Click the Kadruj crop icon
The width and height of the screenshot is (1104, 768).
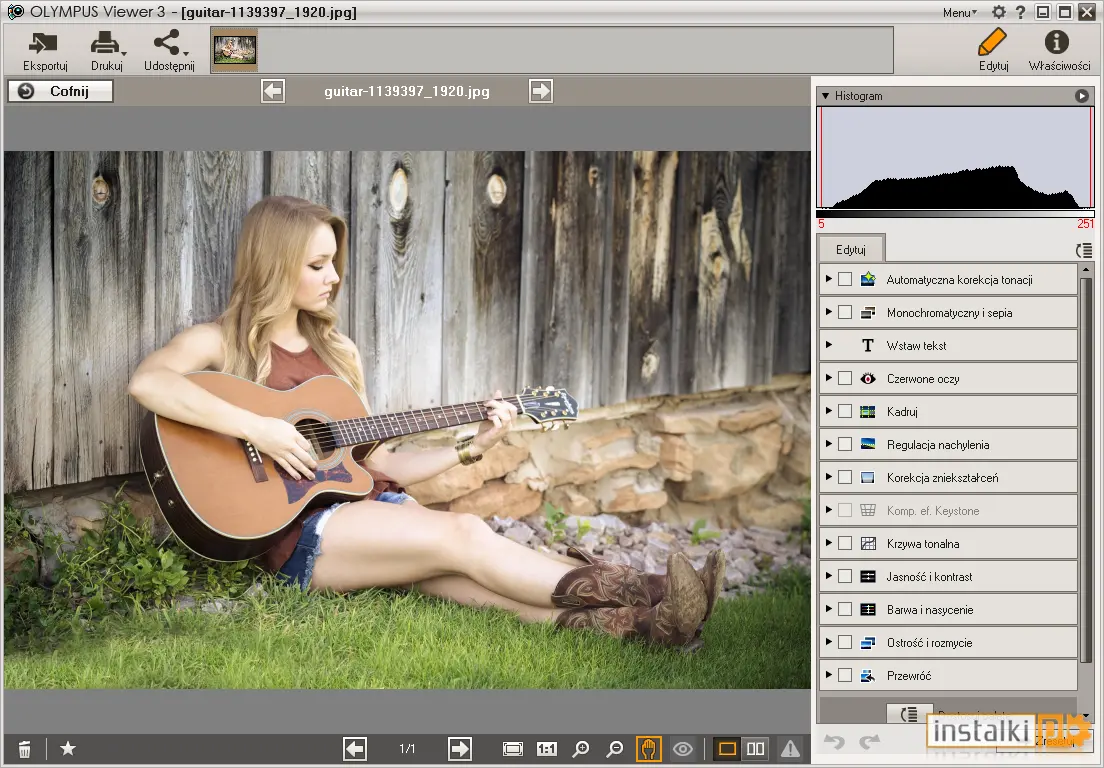(868, 412)
